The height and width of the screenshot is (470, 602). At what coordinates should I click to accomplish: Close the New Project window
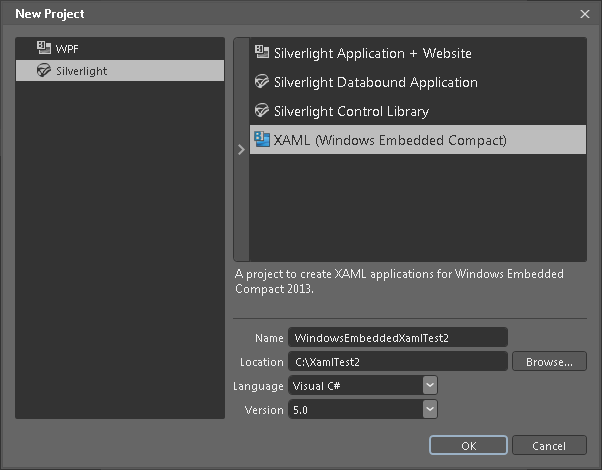(x=585, y=14)
